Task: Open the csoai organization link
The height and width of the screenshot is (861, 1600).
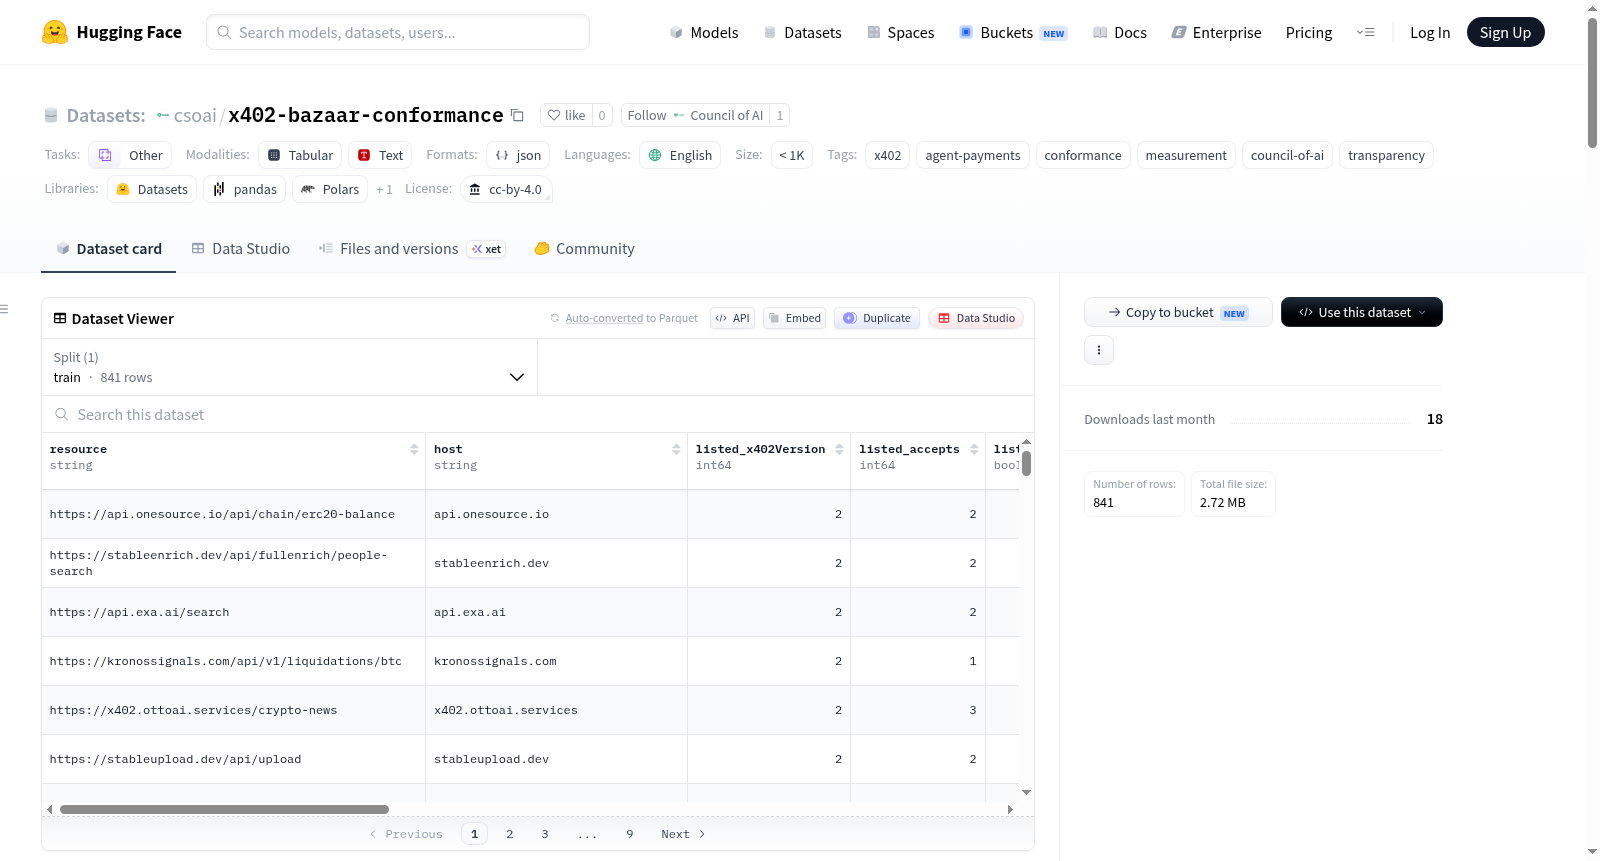Action: pyautogui.click(x=195, y=115)
